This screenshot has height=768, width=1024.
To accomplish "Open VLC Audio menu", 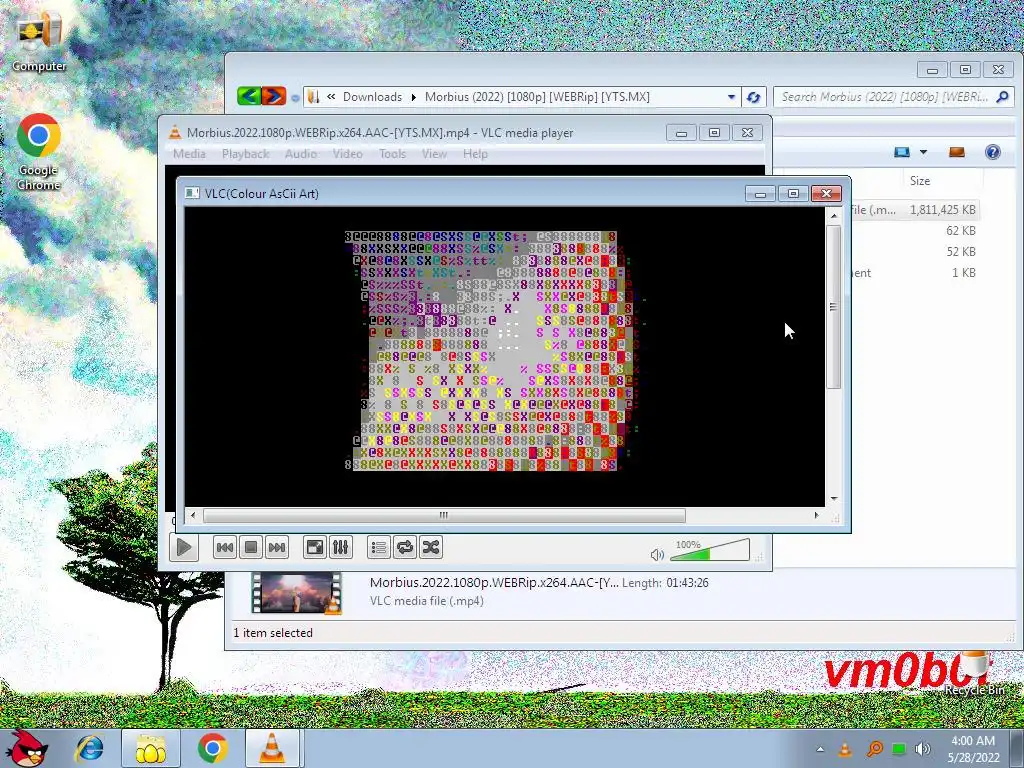I will [301, 154].
